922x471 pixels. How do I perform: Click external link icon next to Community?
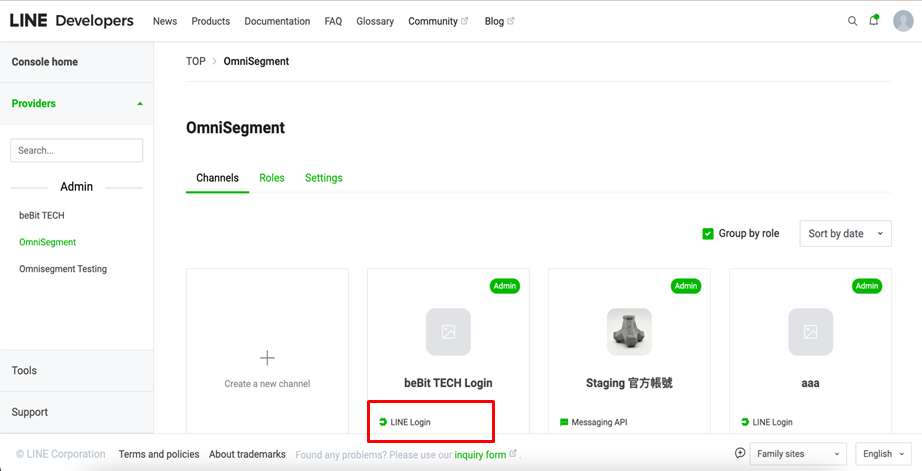click(x=465, y=21)
